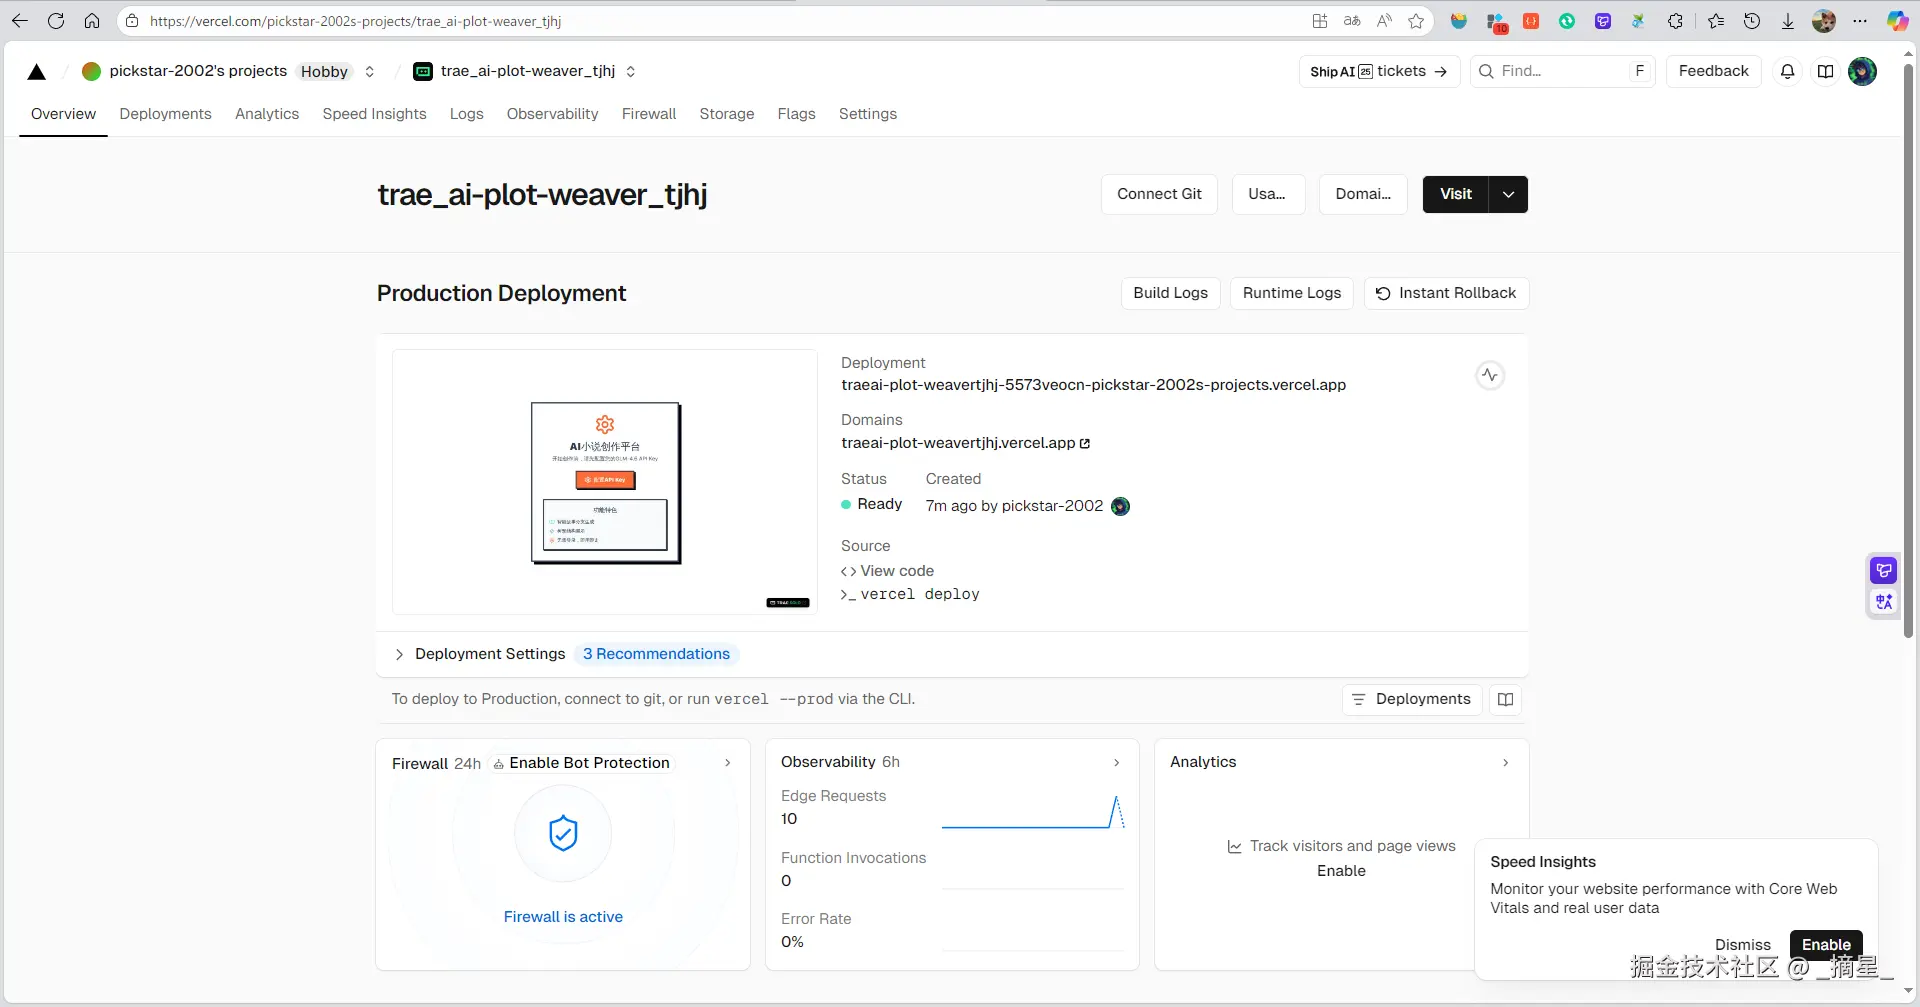Viewport: 1920px width, 1007px height.
Task: Click the Feedback button
Action: [1714, 71]
